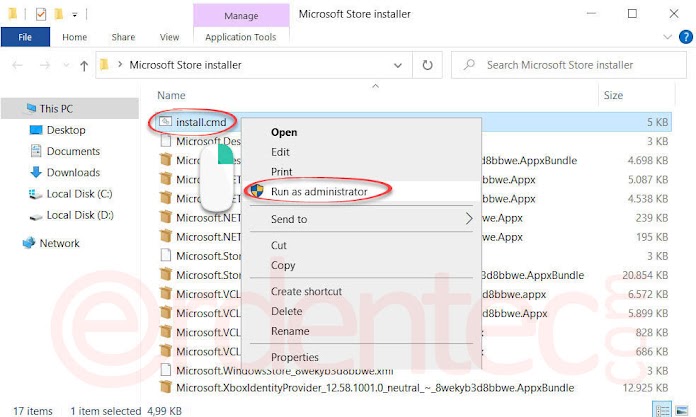Click the Back navigation arrow
The image size is (696, 417).
pyautogui.click(x=17, y=65)
